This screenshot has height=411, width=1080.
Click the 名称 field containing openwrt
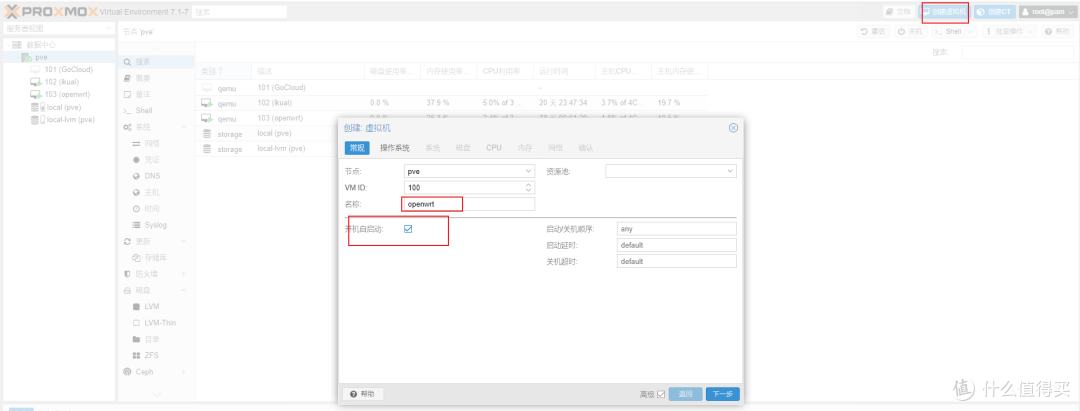468,203
